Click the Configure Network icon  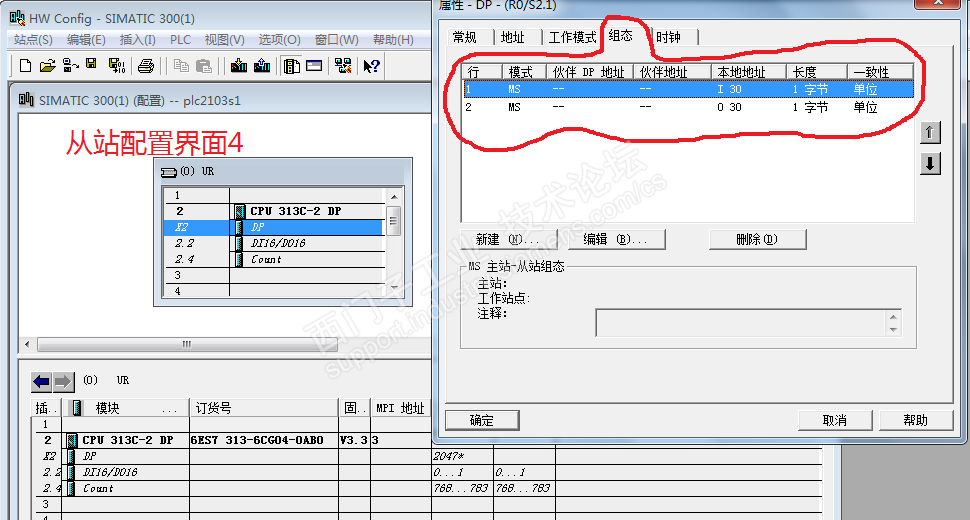pos(343,65)
